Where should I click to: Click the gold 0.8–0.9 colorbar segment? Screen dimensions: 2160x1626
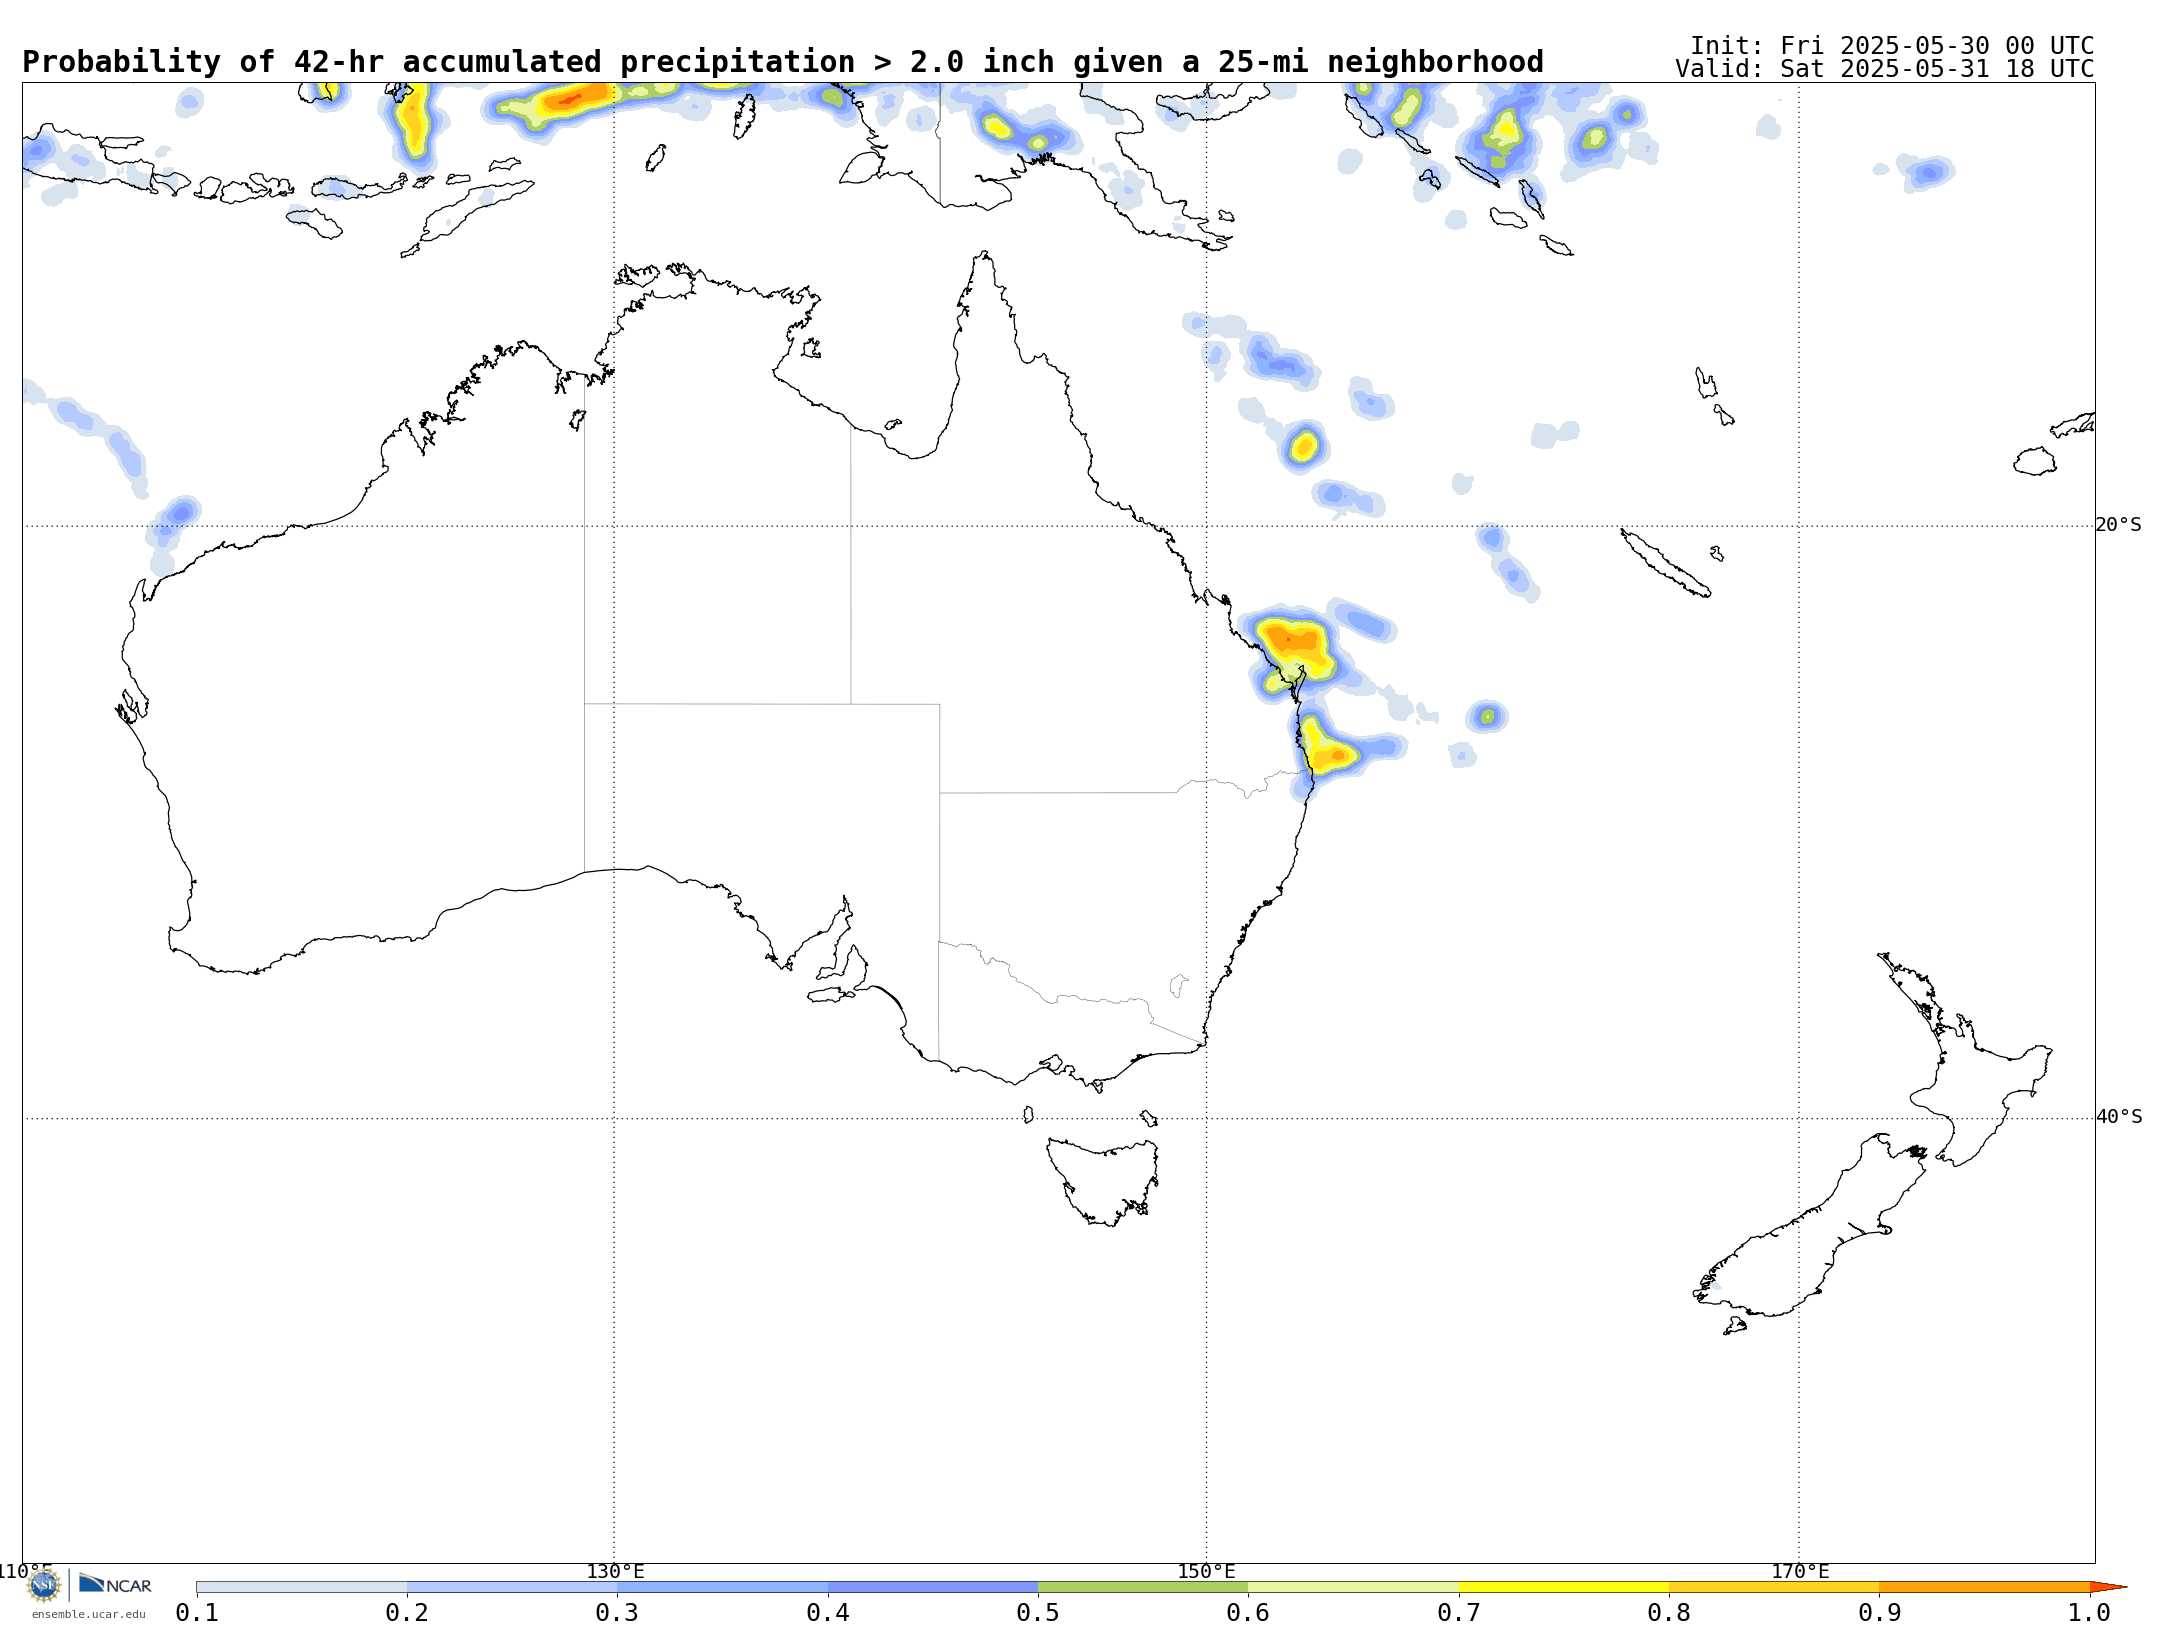point(1774,1587)
